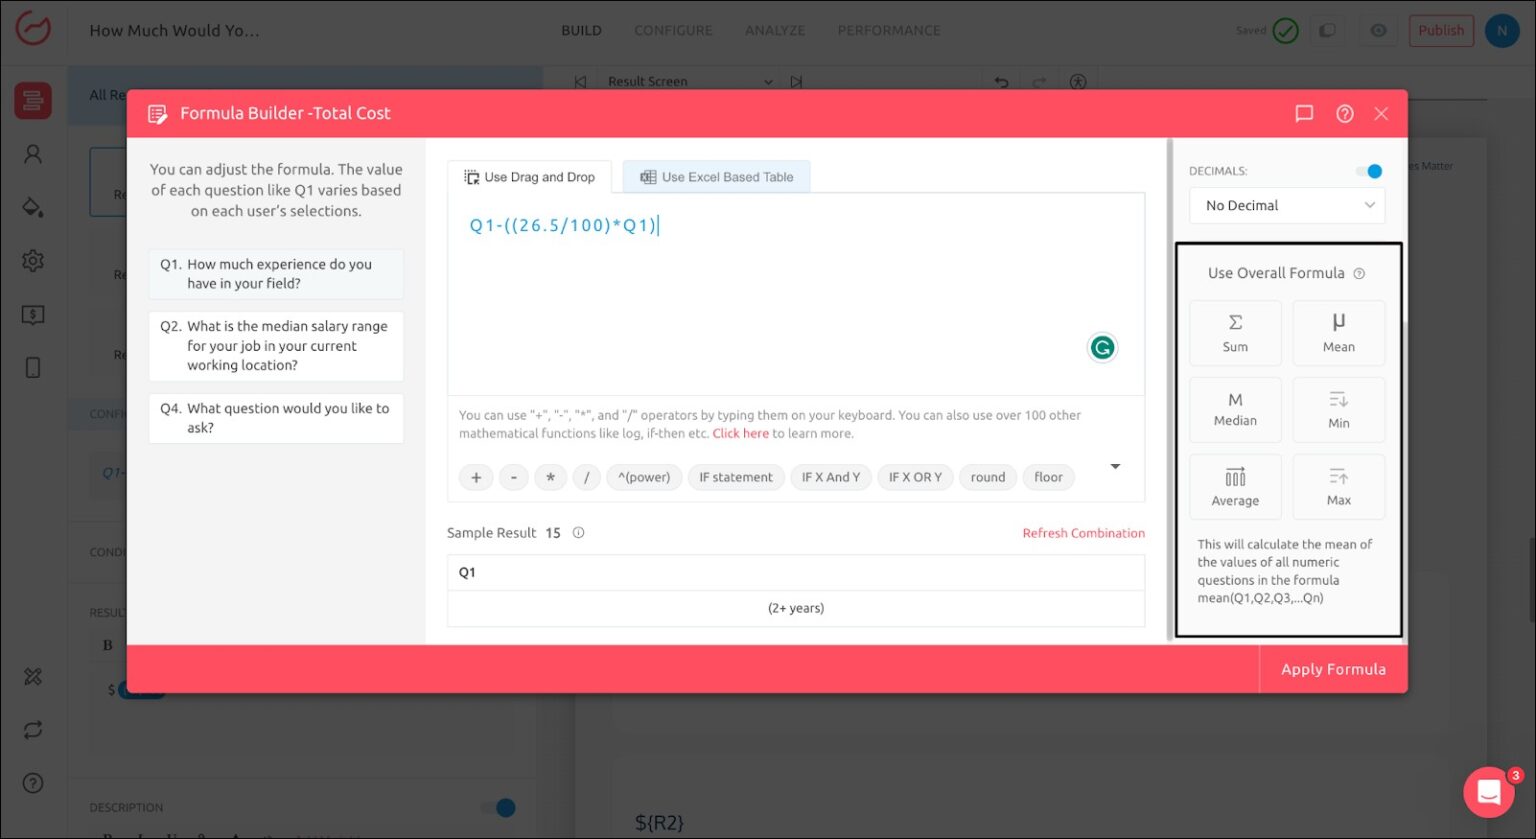1536x839 pixels.
Task: Pick the Min formula icon
Action: click(x=1338, y=409)
